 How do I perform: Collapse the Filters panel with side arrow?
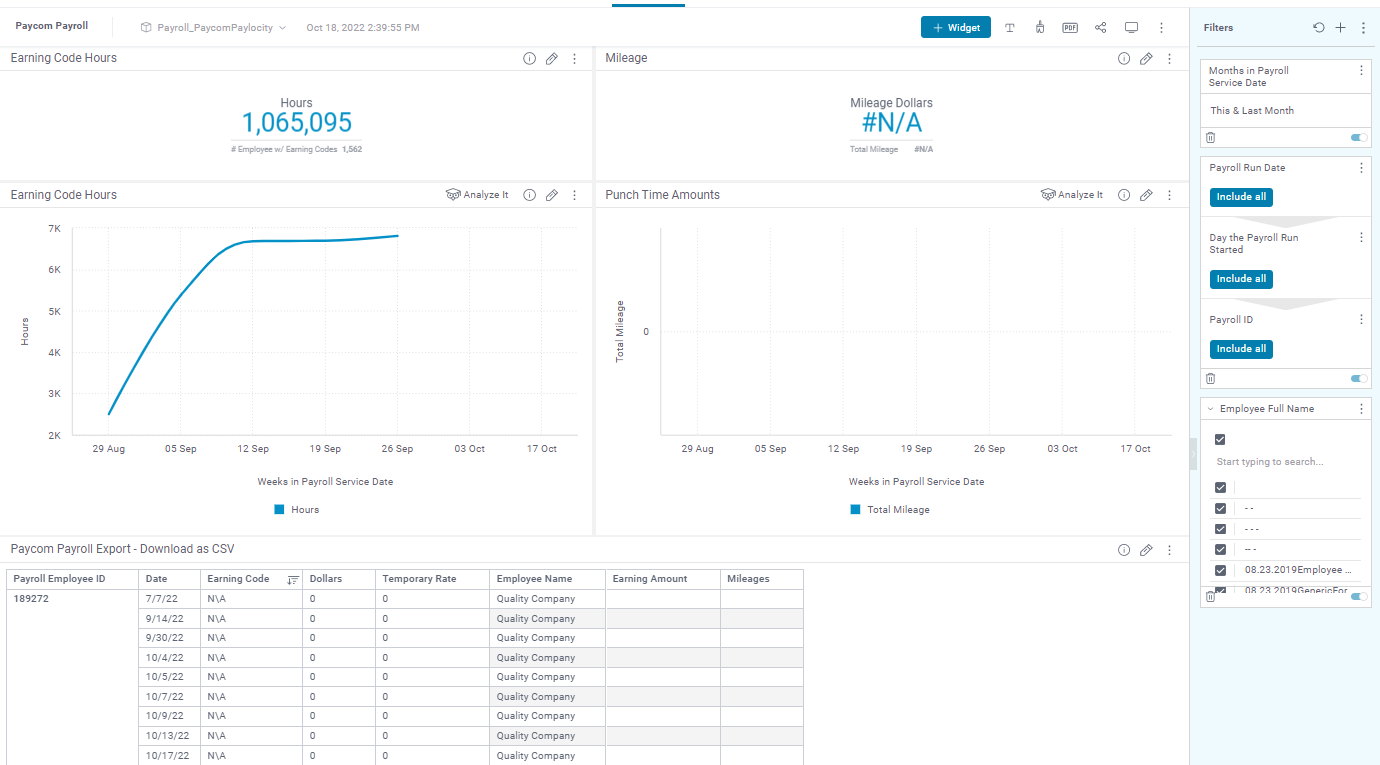tap(1192, 453)
